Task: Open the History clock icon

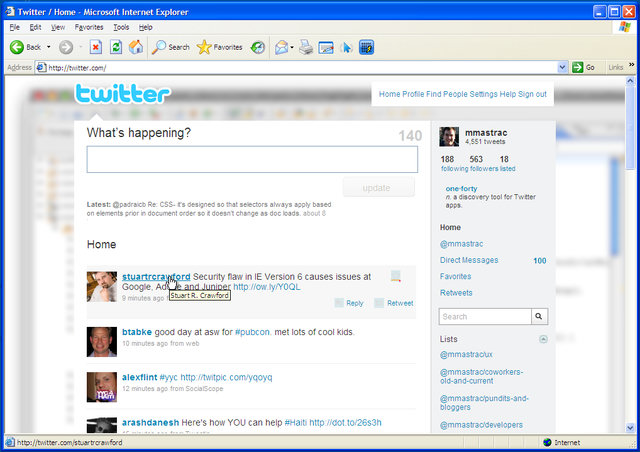Action: click(x=258, y=47)
